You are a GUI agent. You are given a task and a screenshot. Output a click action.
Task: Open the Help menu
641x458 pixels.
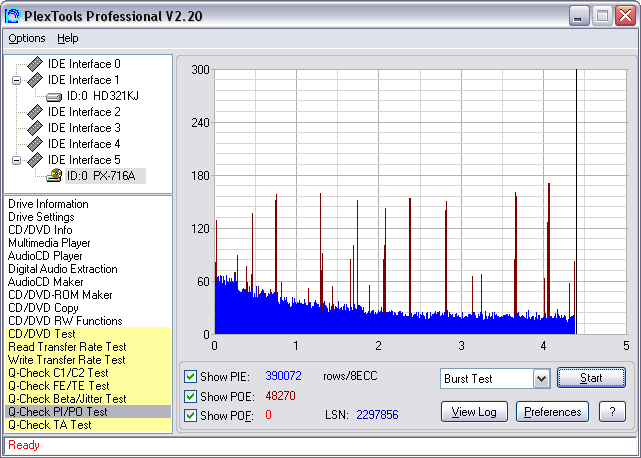click(67, 38)
